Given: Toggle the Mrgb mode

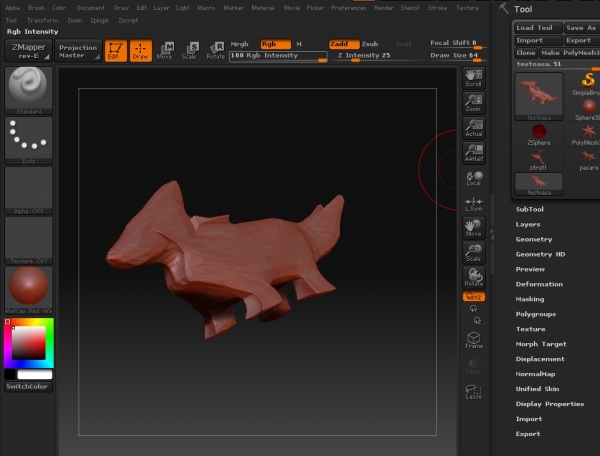Looking at the screenshot, I should coord(240,44).
